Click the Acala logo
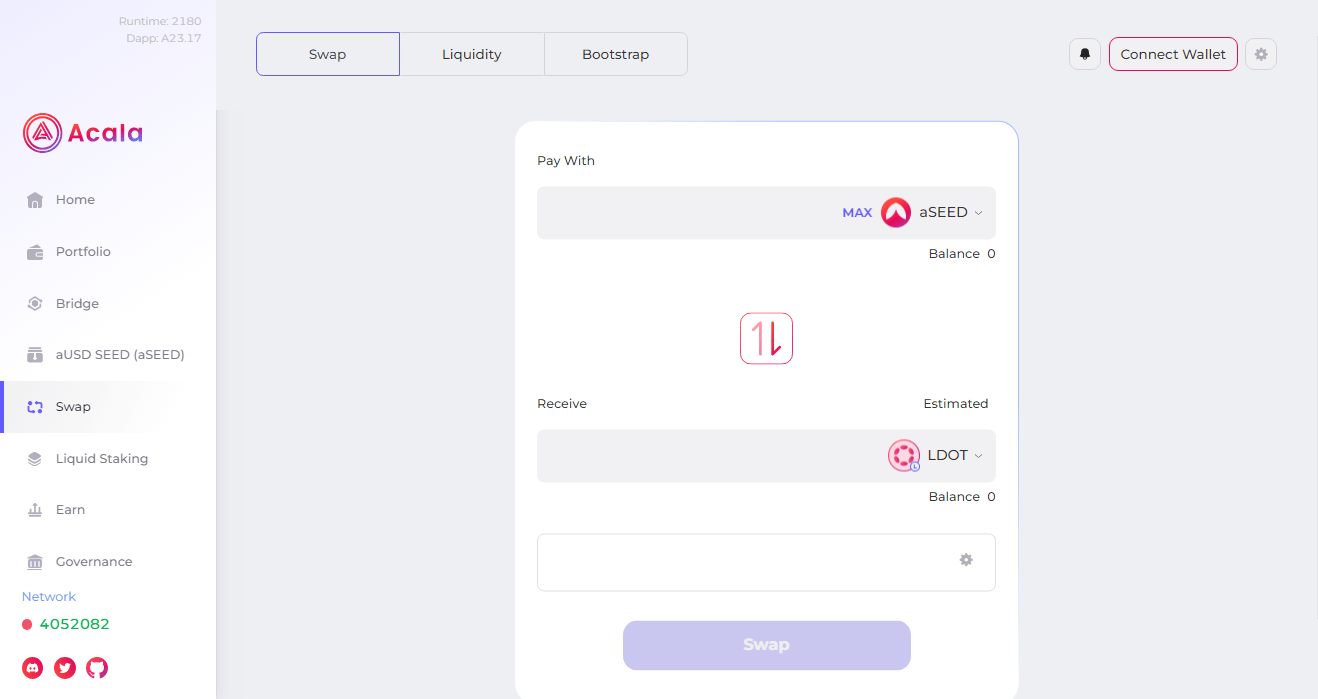This screenshot has height=699, width=1318. point(83,132)
